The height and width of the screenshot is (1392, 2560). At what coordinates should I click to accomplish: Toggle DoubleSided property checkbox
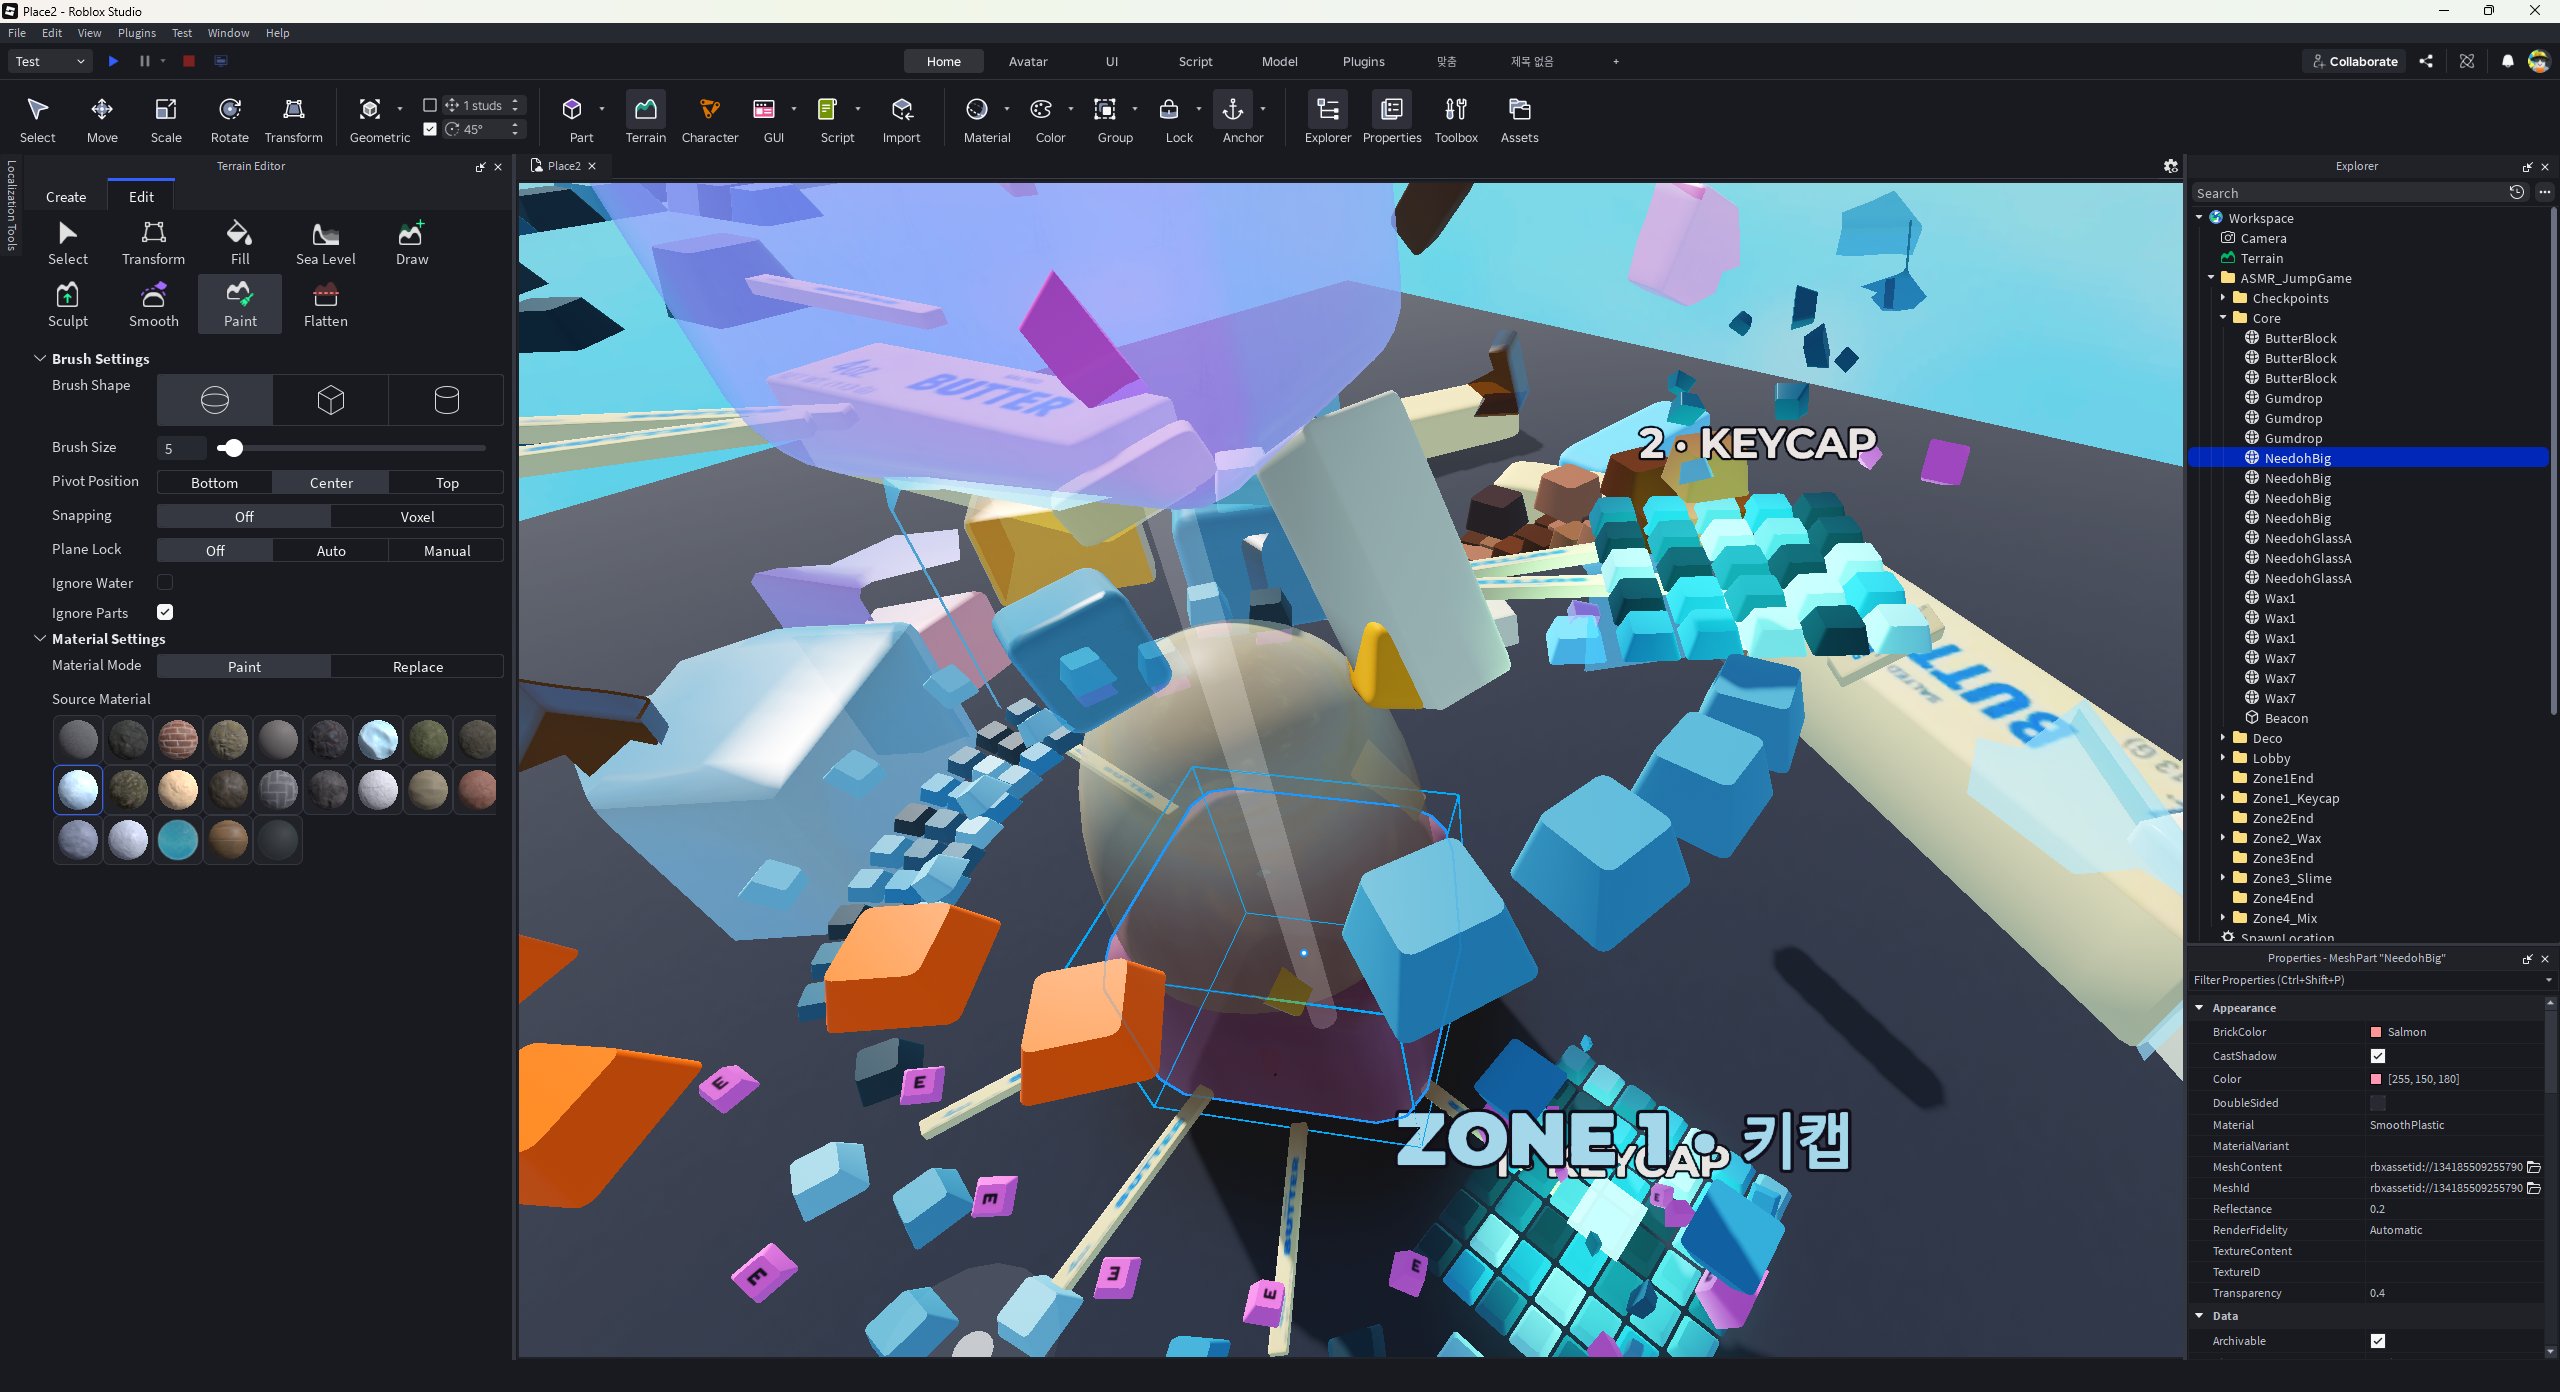2378,1103
